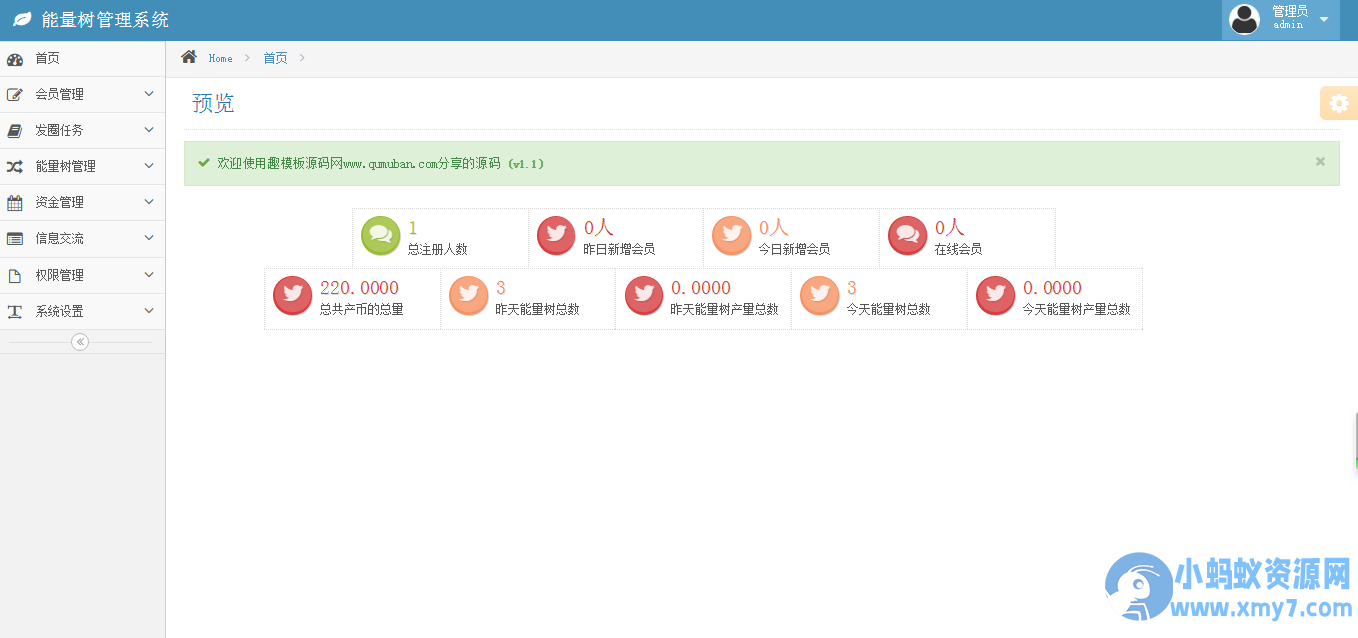Expand the 发圈任务 chevron arrow
Image resolution: width=1358 pixels, height=638 pixels.
pos(149,130)
